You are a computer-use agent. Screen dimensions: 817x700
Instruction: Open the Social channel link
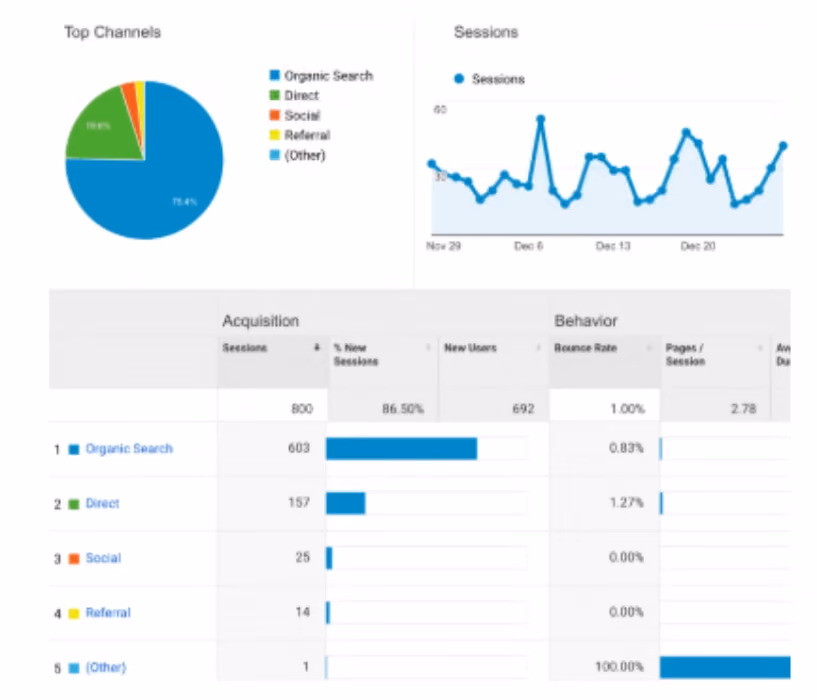click(x=103, y=558)
